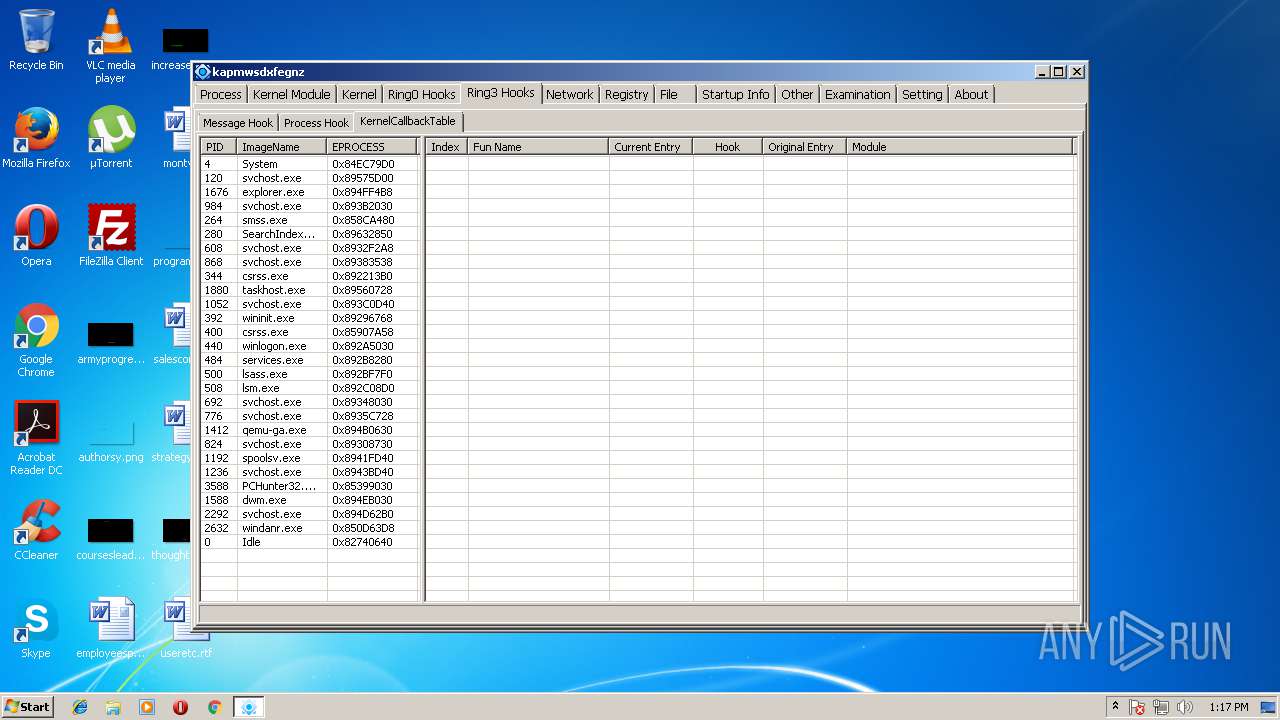Sort process list by PID column
The width and height of the screenshot is (1280, 720).
click(218, 146)
